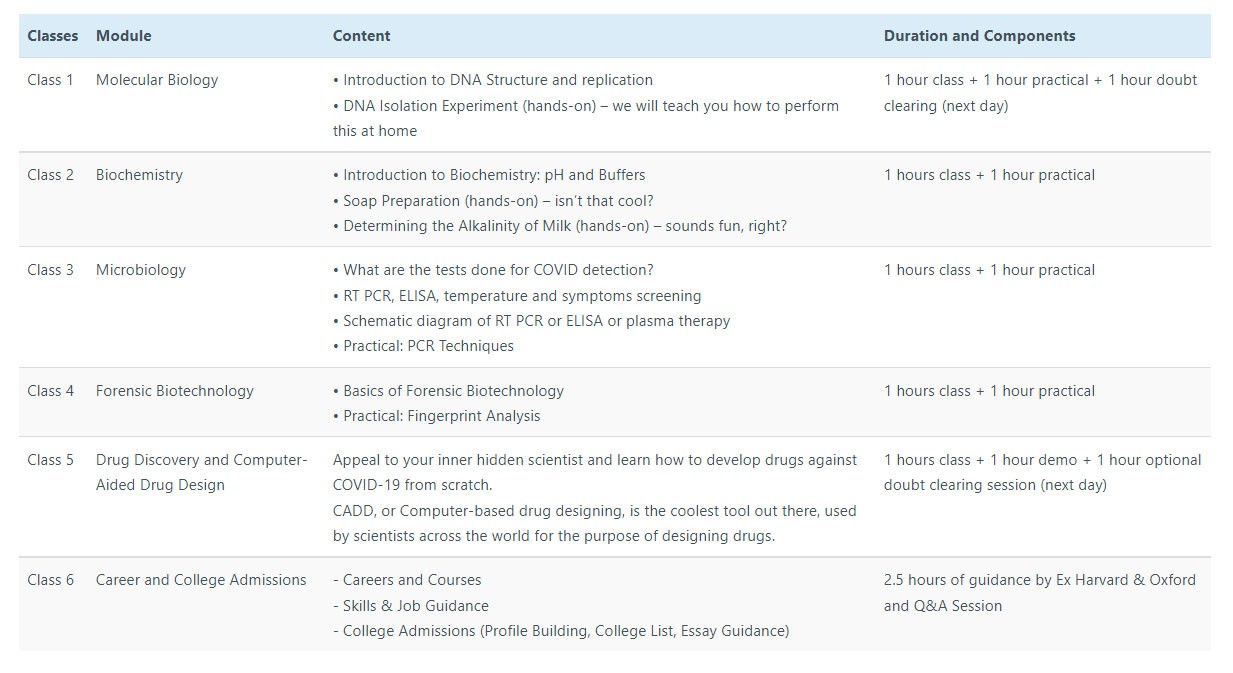The image size is (1233, 673).
Task: Select the Module column header
Action: pos(123,36)
